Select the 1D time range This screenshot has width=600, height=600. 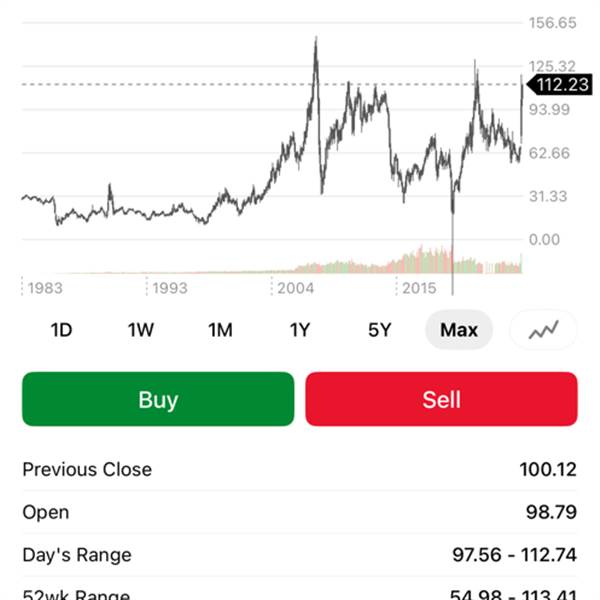click(61, 330)
